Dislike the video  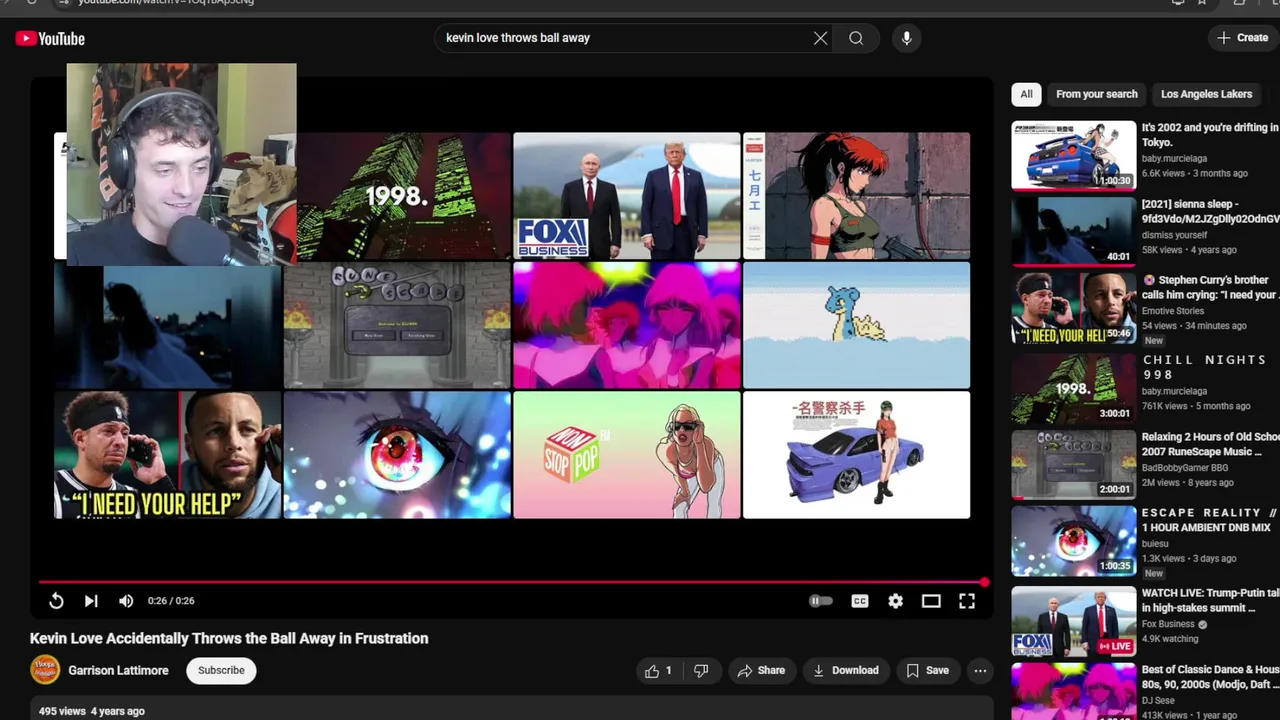[x=702, y=671]
